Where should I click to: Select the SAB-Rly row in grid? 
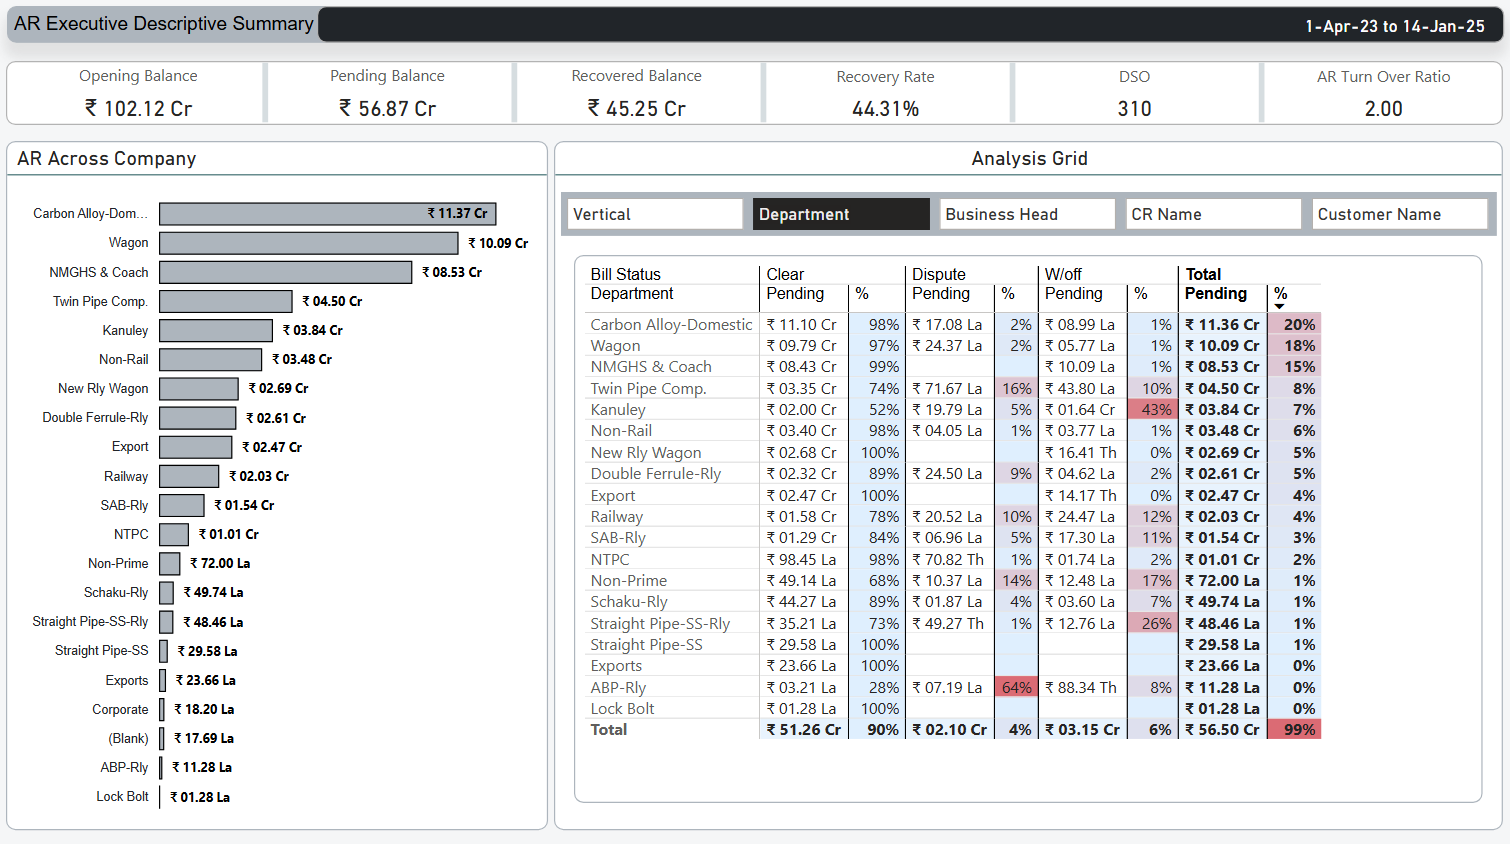click(954, 537)
